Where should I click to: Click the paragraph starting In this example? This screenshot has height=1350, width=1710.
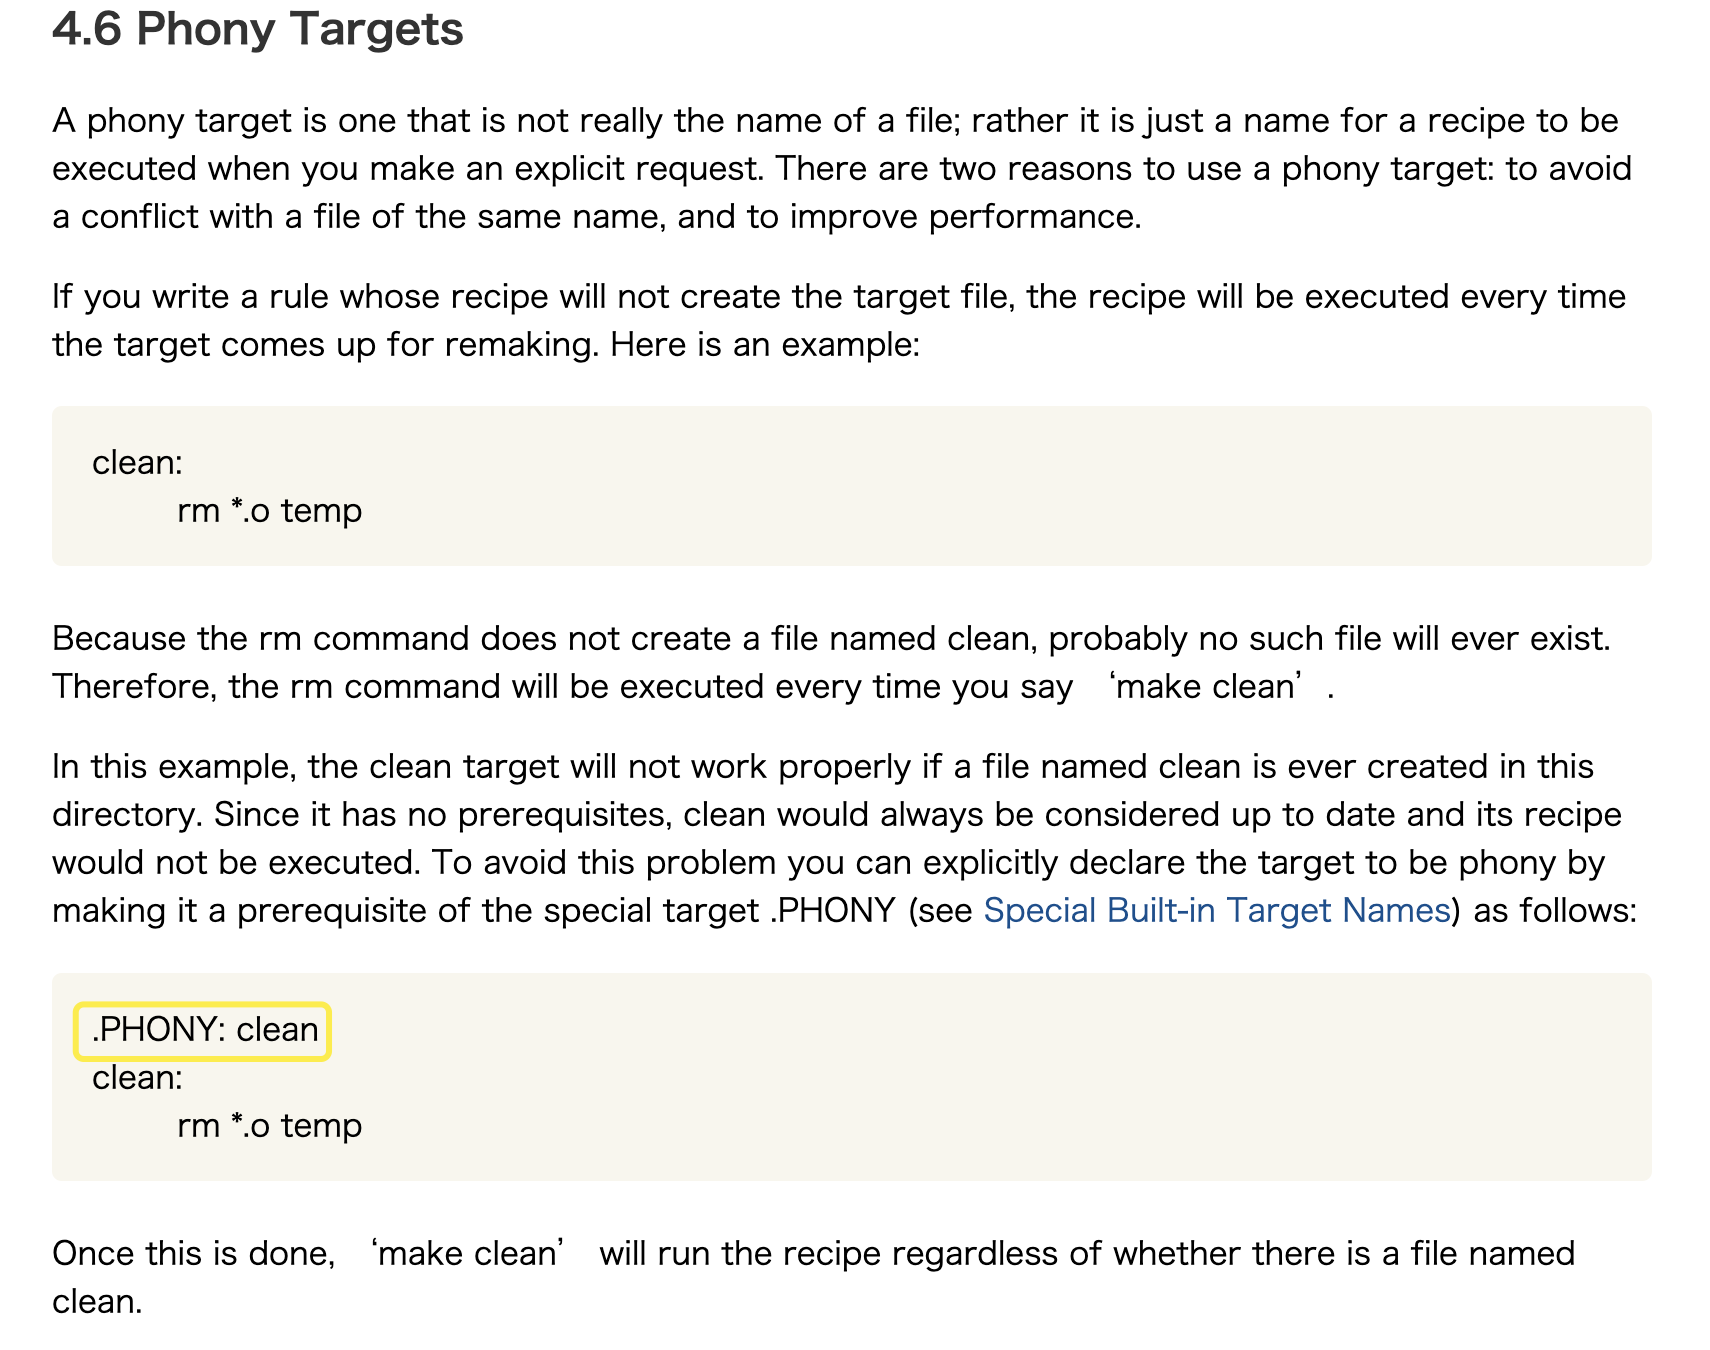pyautogui.click(x=845, y=838)
